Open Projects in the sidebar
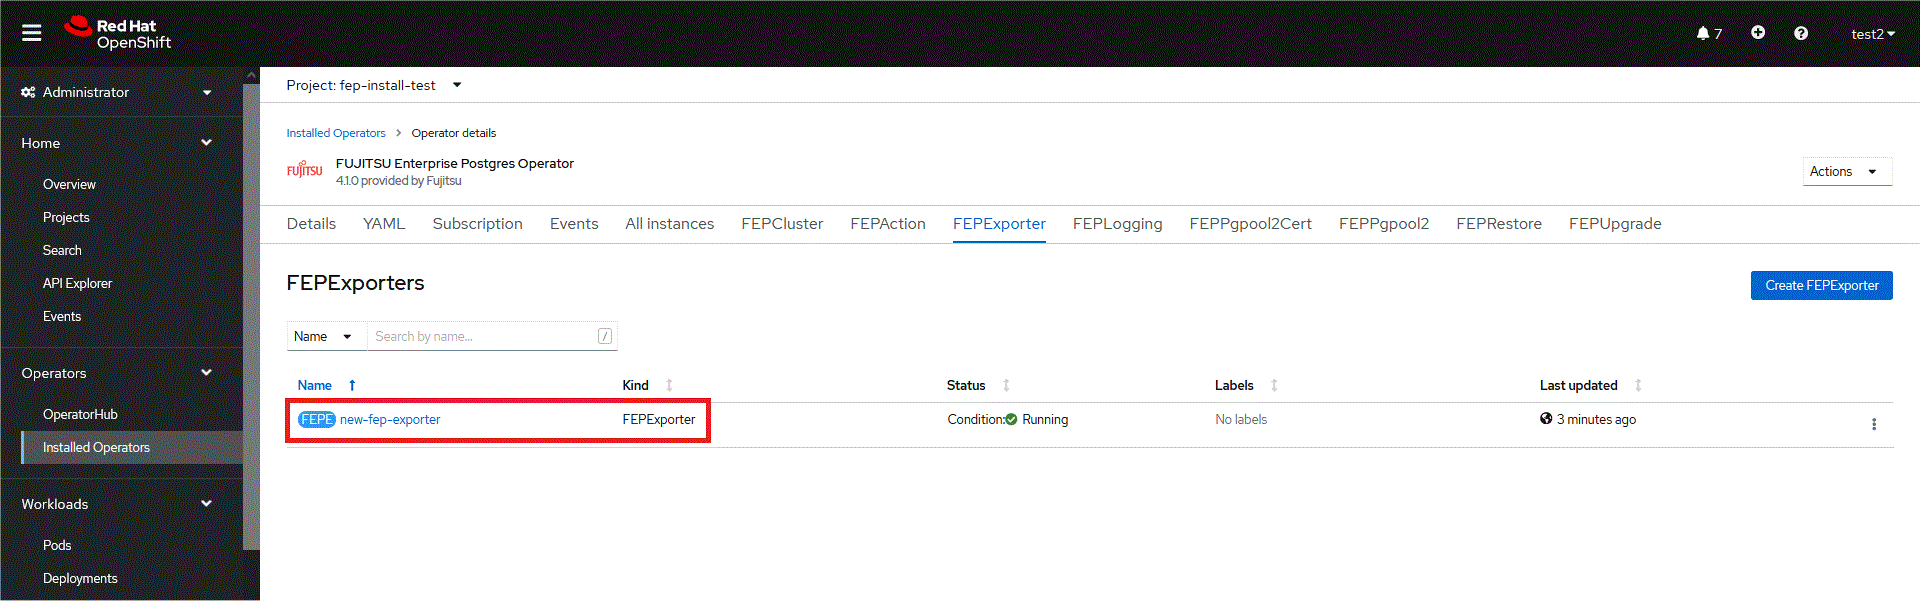Viewport: 1920px width, 601px height. (x=66, y=217)
